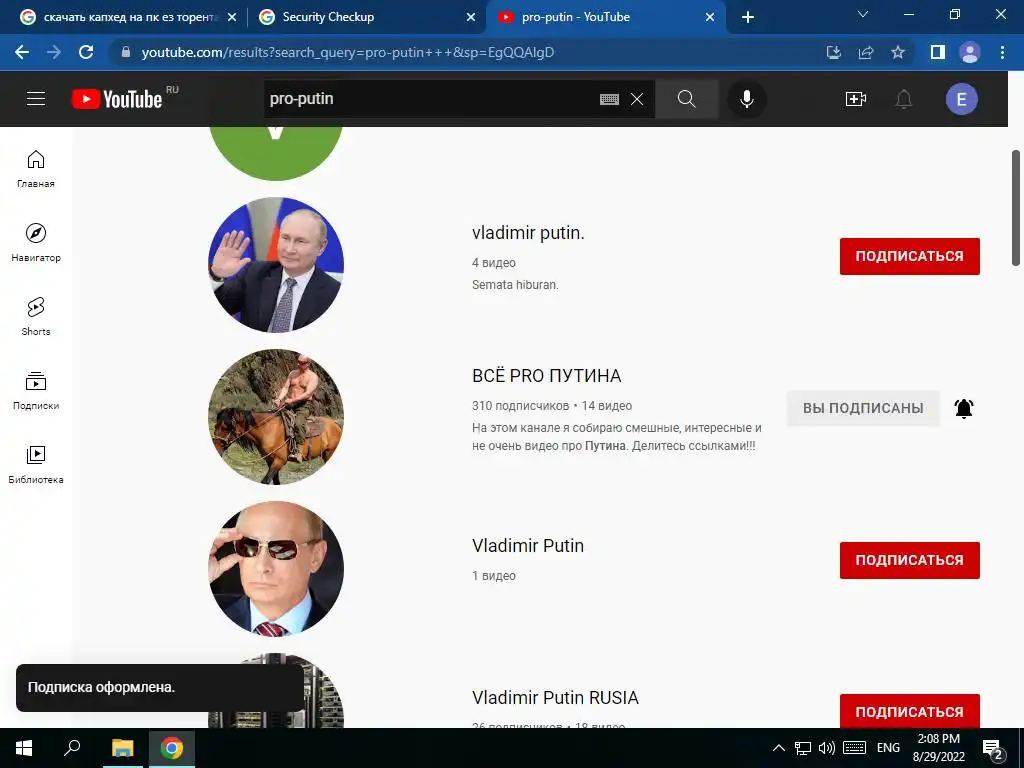Run search with the magnifier button

coord(686,99)
